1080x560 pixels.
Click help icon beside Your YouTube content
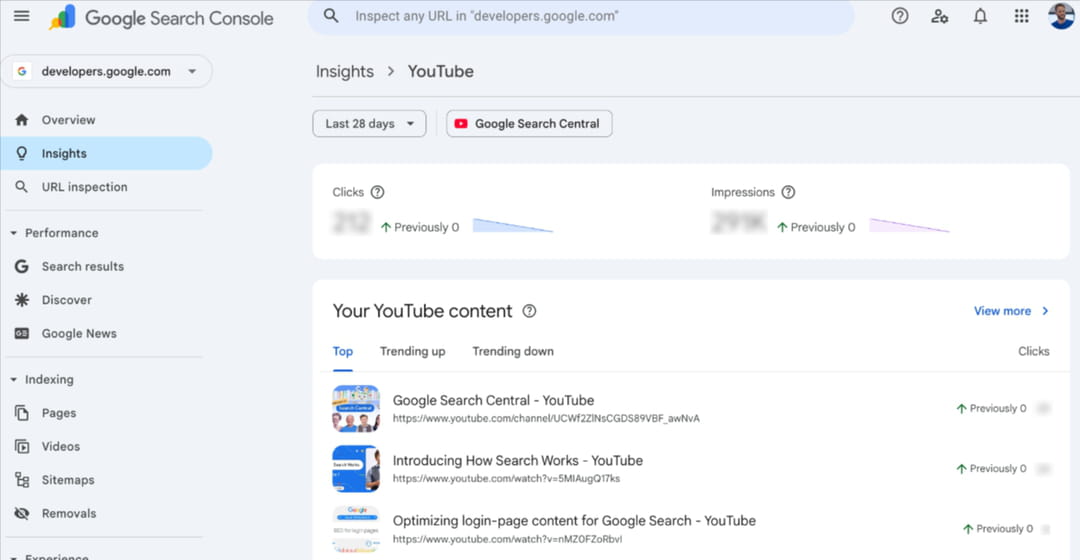[529, 311]
